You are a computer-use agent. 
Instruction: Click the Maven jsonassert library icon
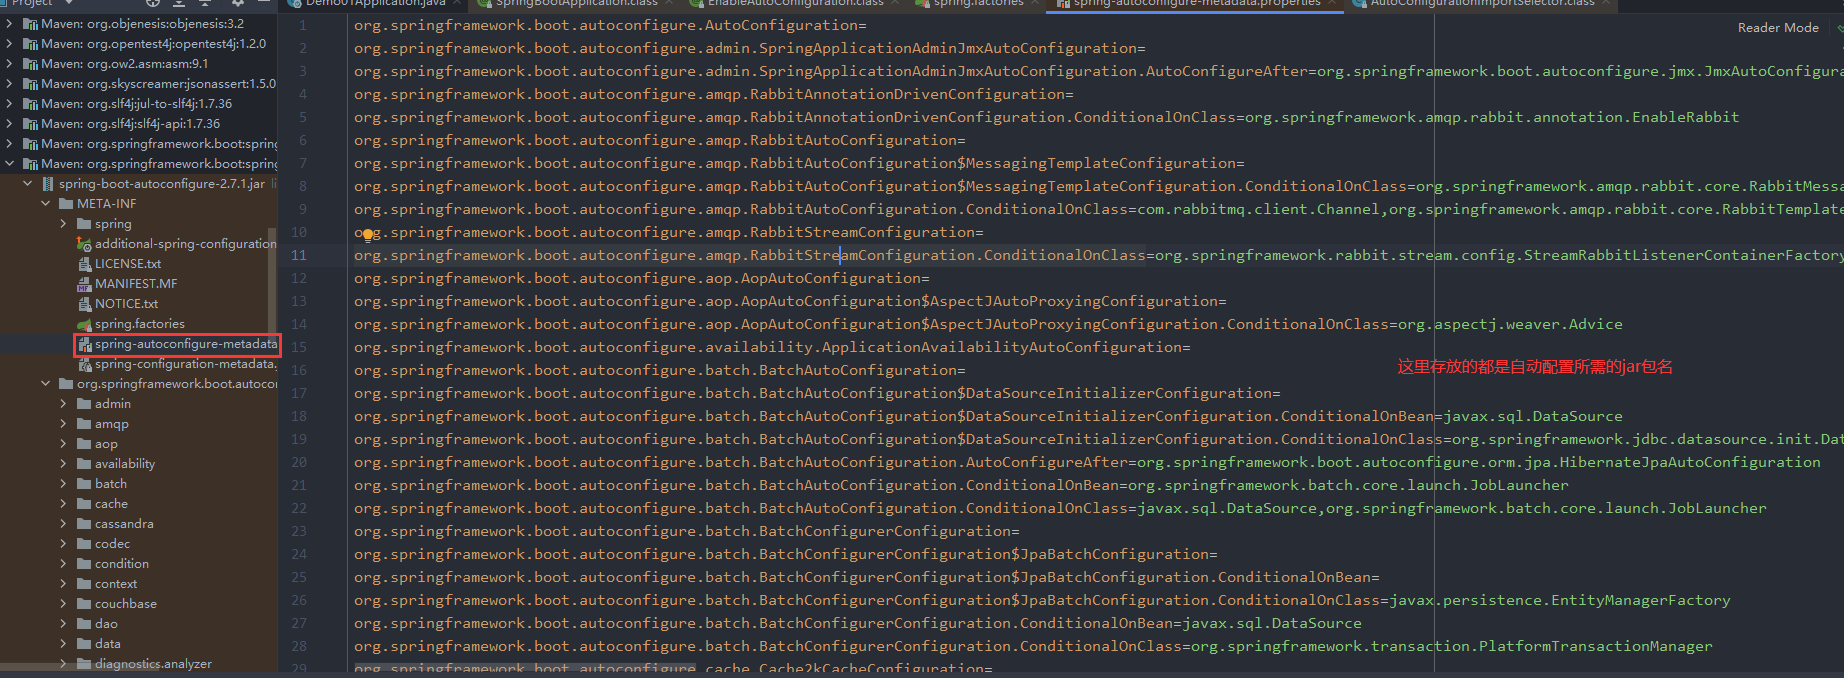(x=30, y=84)
